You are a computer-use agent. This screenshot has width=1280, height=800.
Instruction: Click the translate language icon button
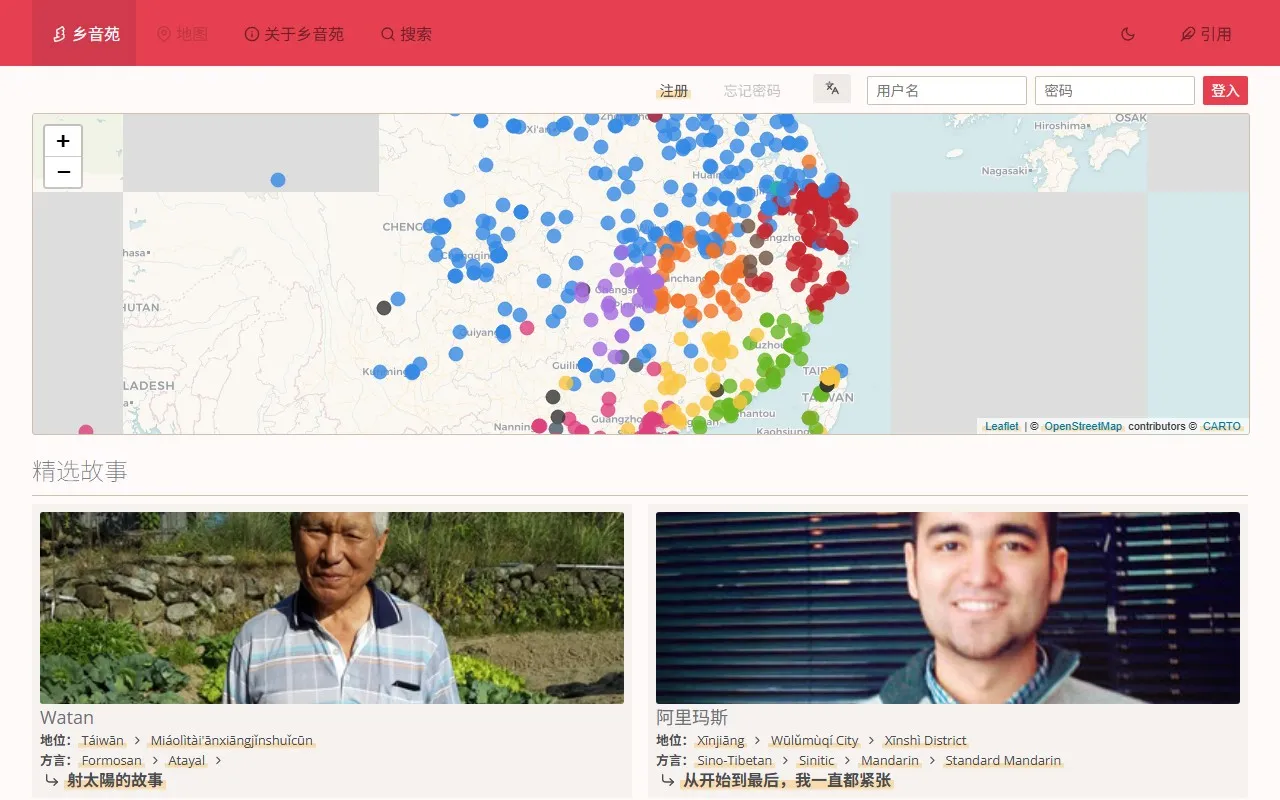[x=832, y=89]
